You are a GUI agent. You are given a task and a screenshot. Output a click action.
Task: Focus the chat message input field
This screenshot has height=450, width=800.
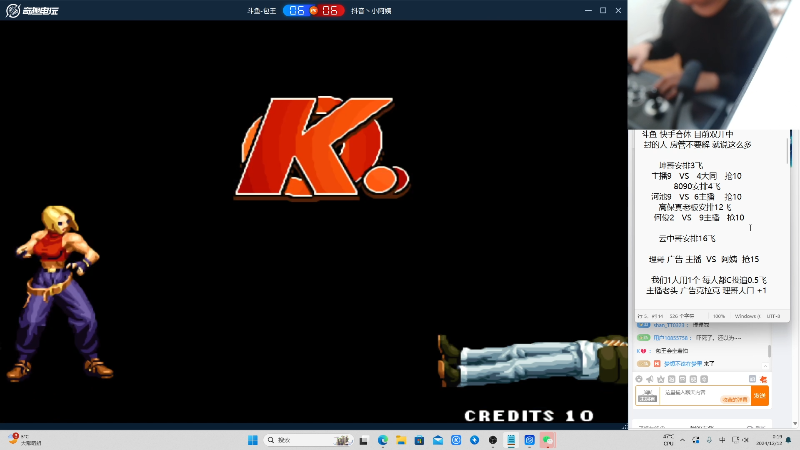tap(705, 395)
